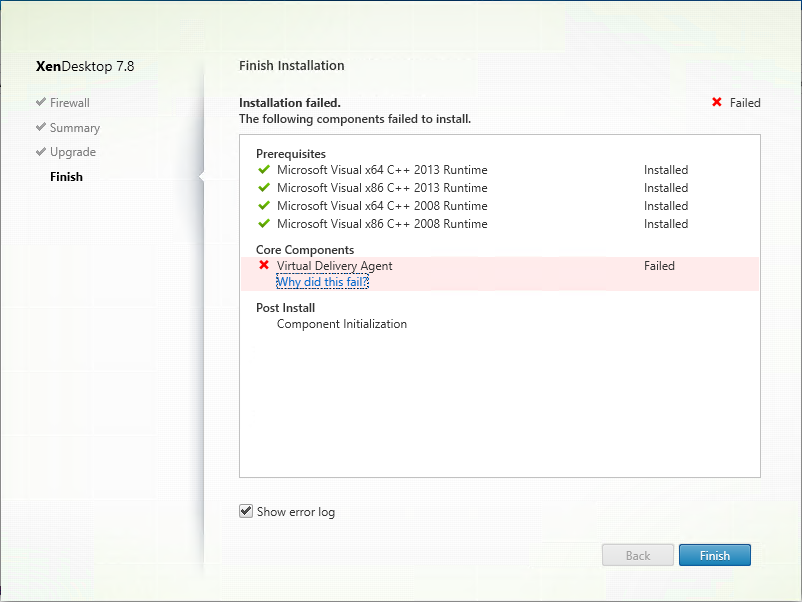Click the Back button
The height and width of the screenshot is (602, 802).
tap(638, 555)
